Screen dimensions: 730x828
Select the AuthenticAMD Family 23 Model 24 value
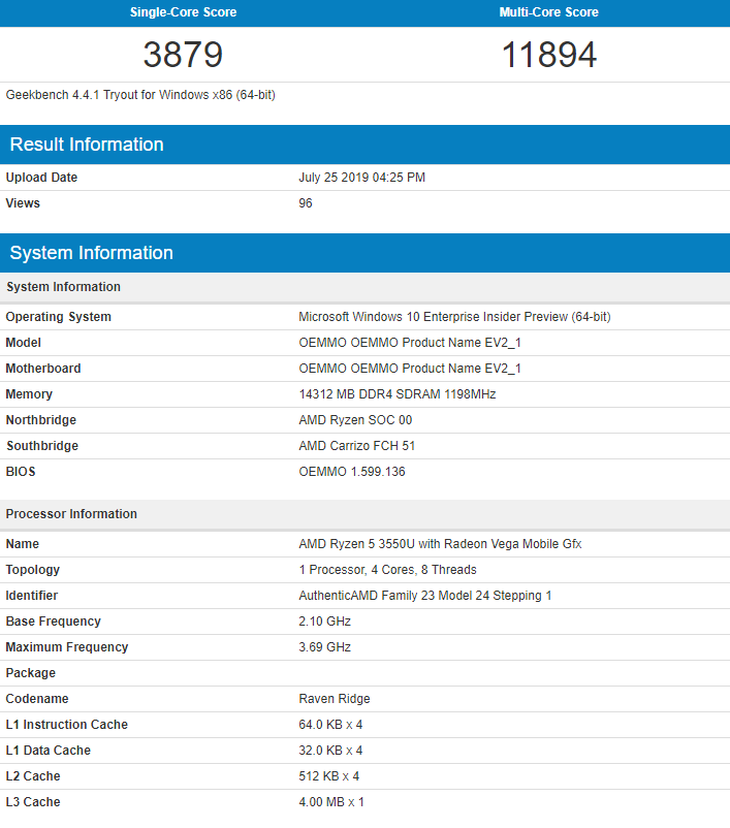(x=425, y=596)
